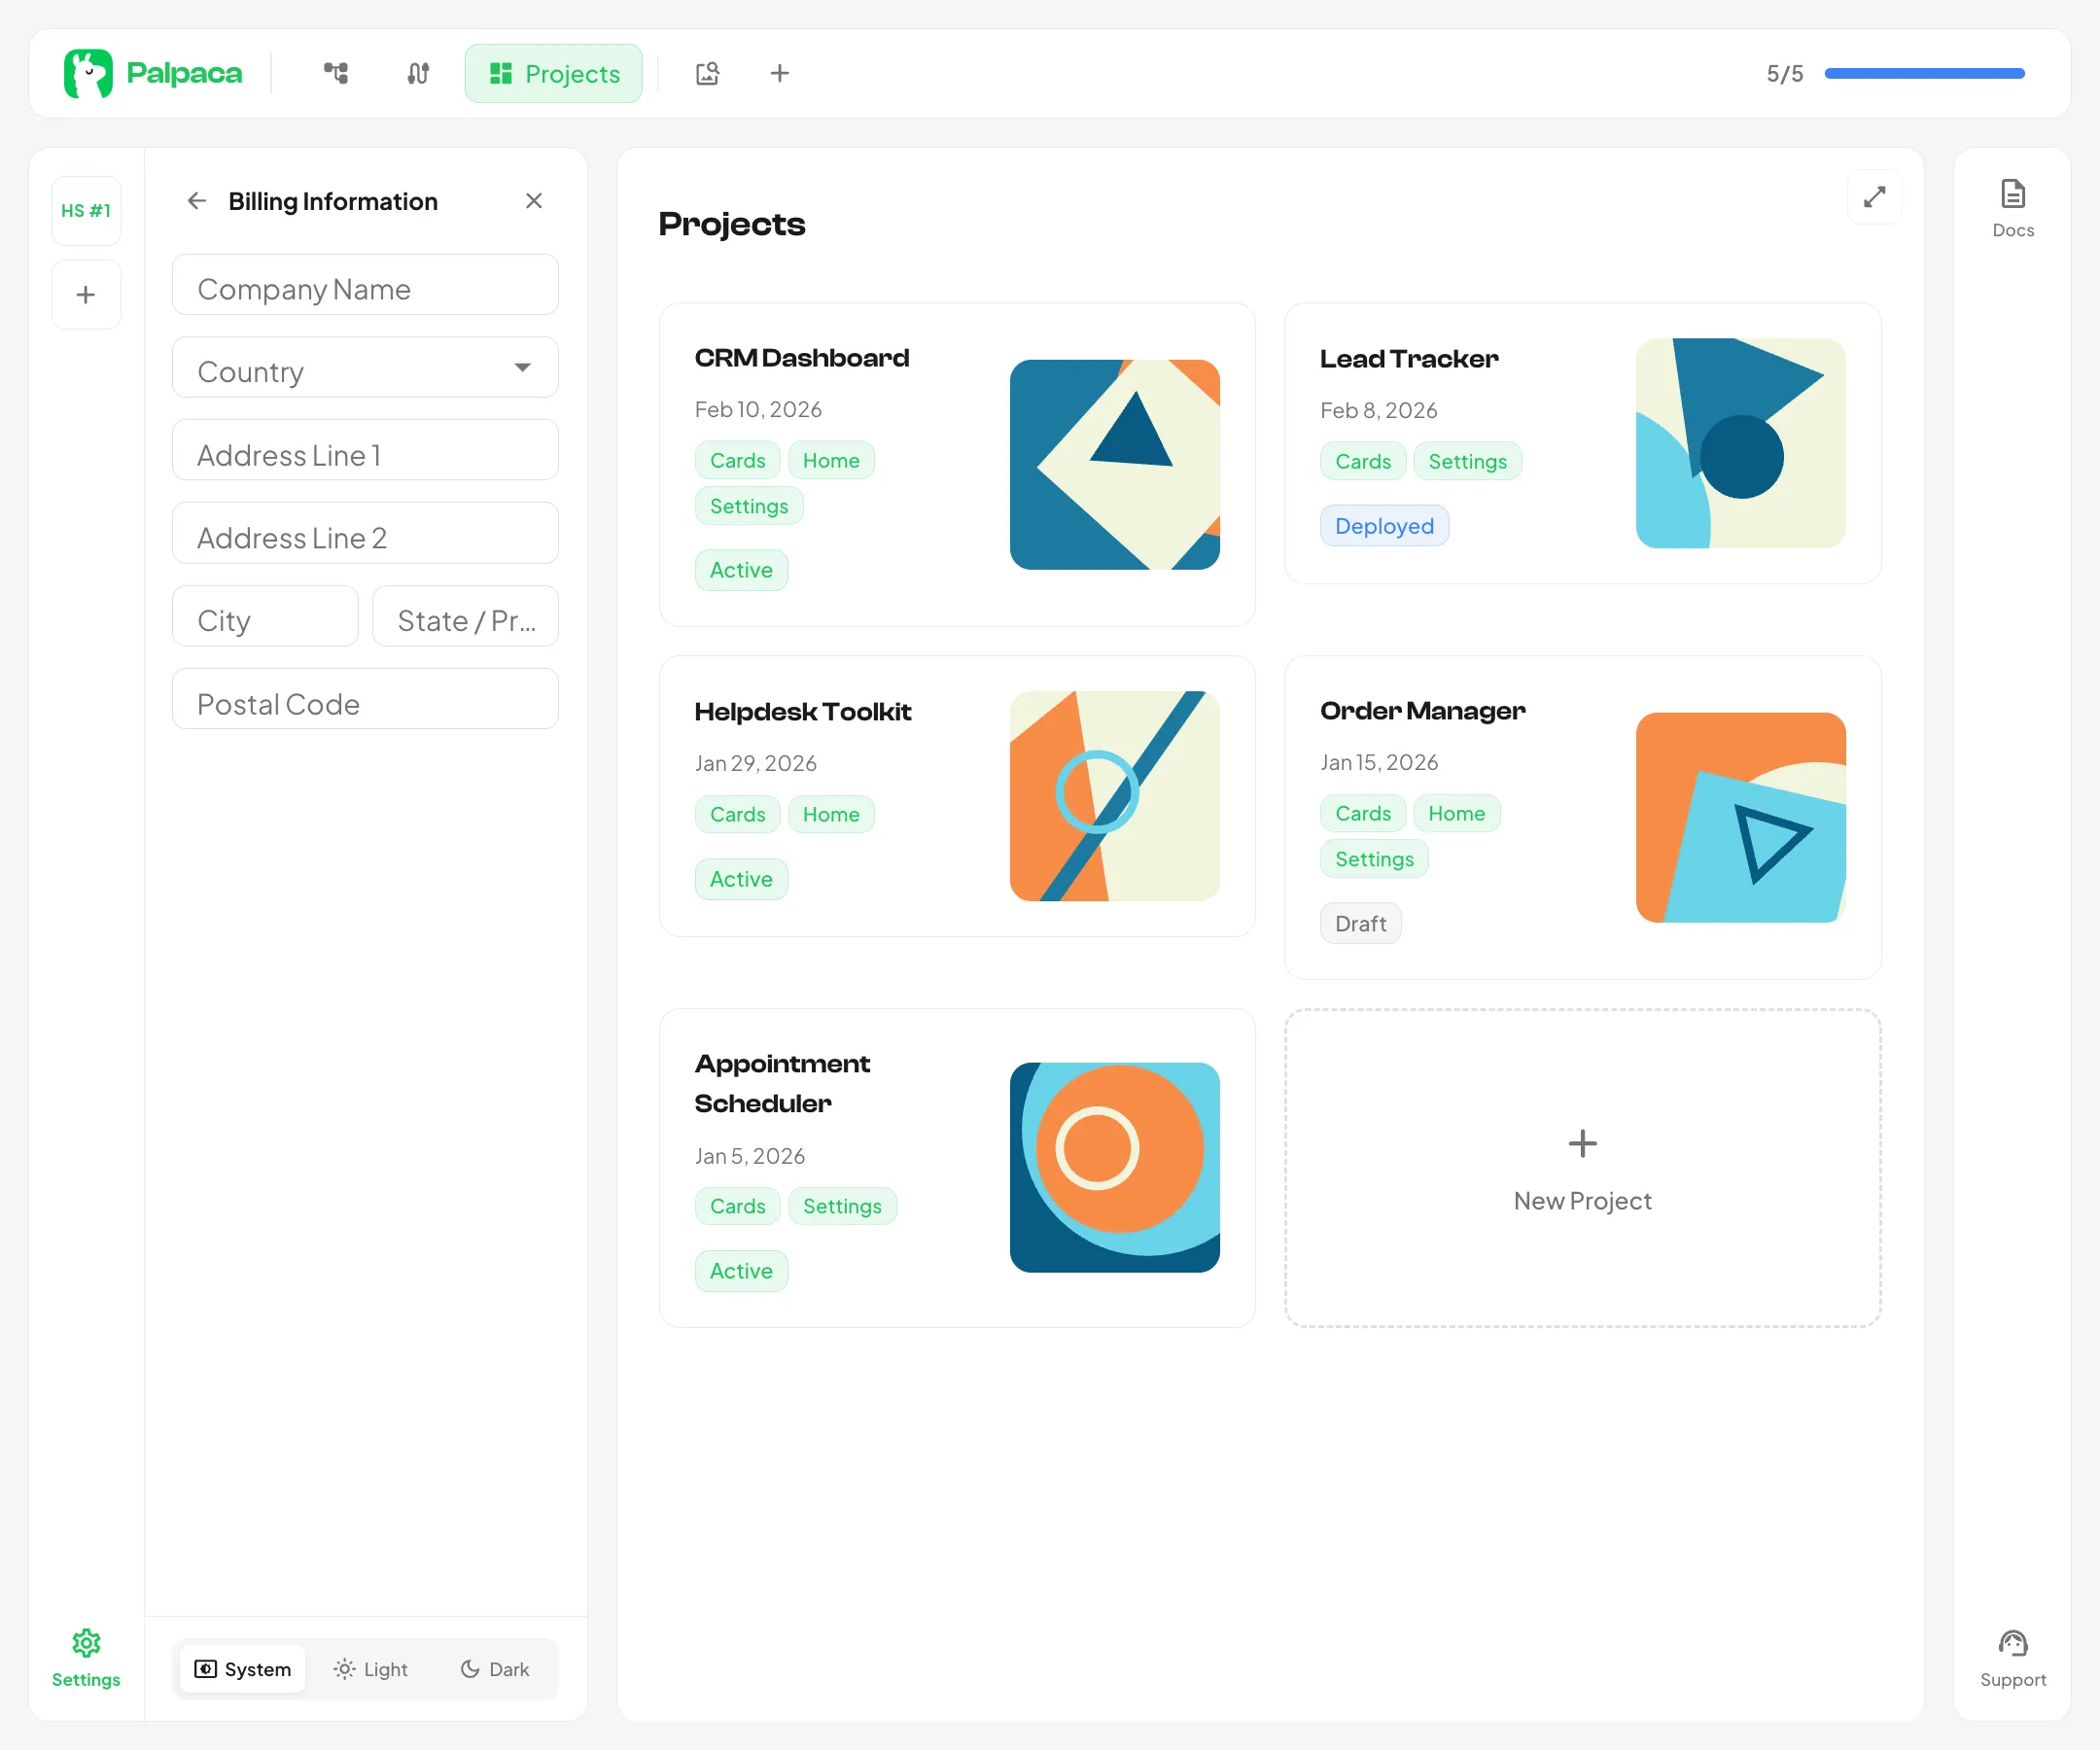Expand Projects panel with the fullscreen arrows icon
Screen dimensions: 2100x1750
[1874, 197]
